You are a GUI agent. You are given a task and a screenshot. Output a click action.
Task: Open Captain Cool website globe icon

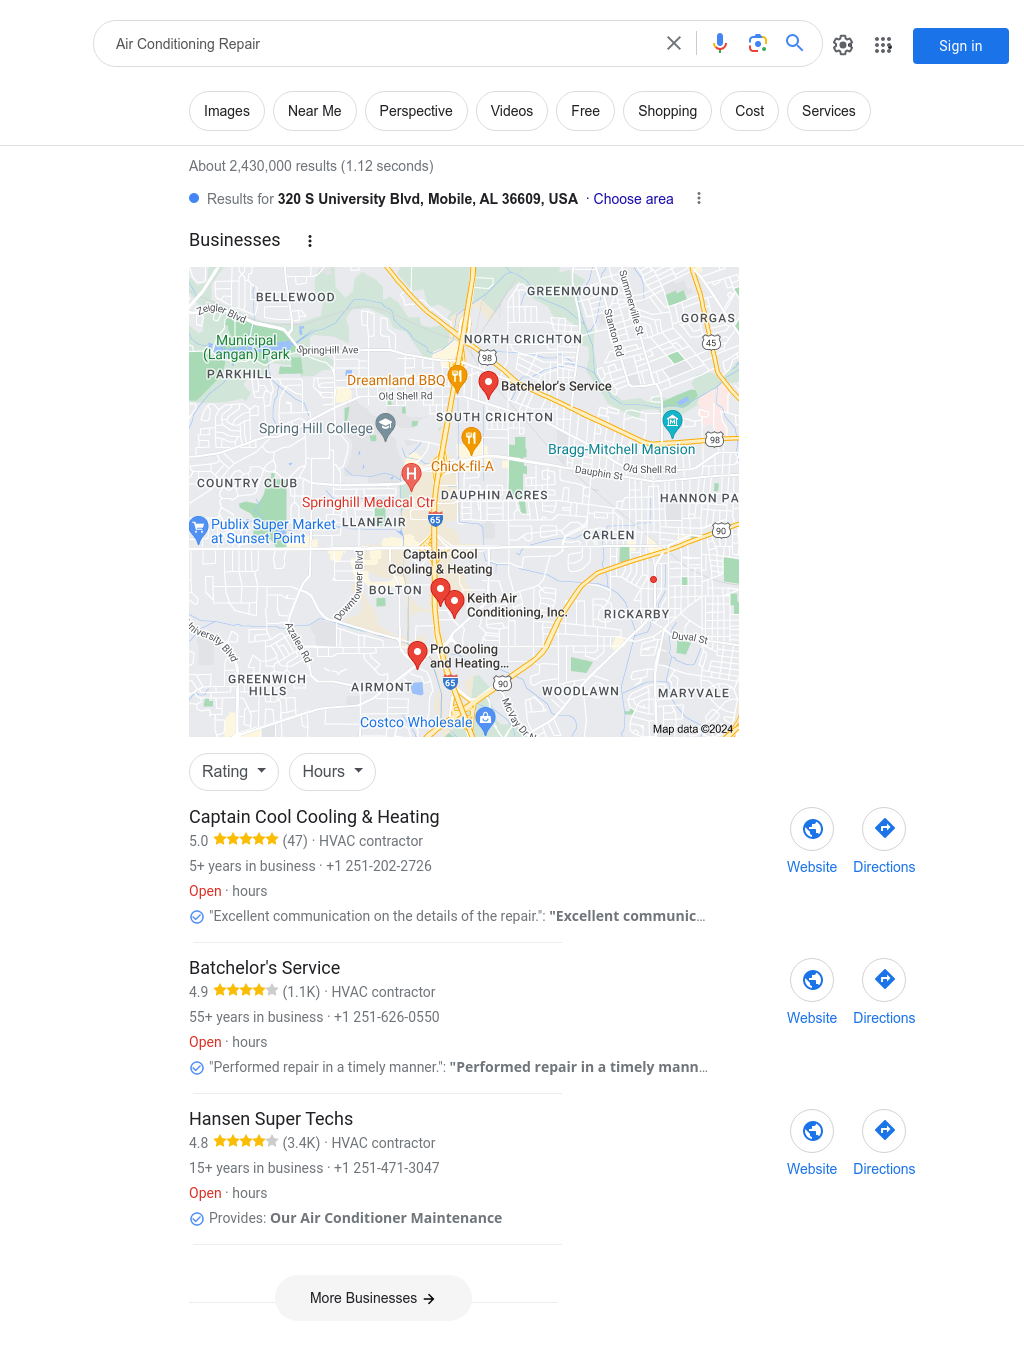pos(812,829)
